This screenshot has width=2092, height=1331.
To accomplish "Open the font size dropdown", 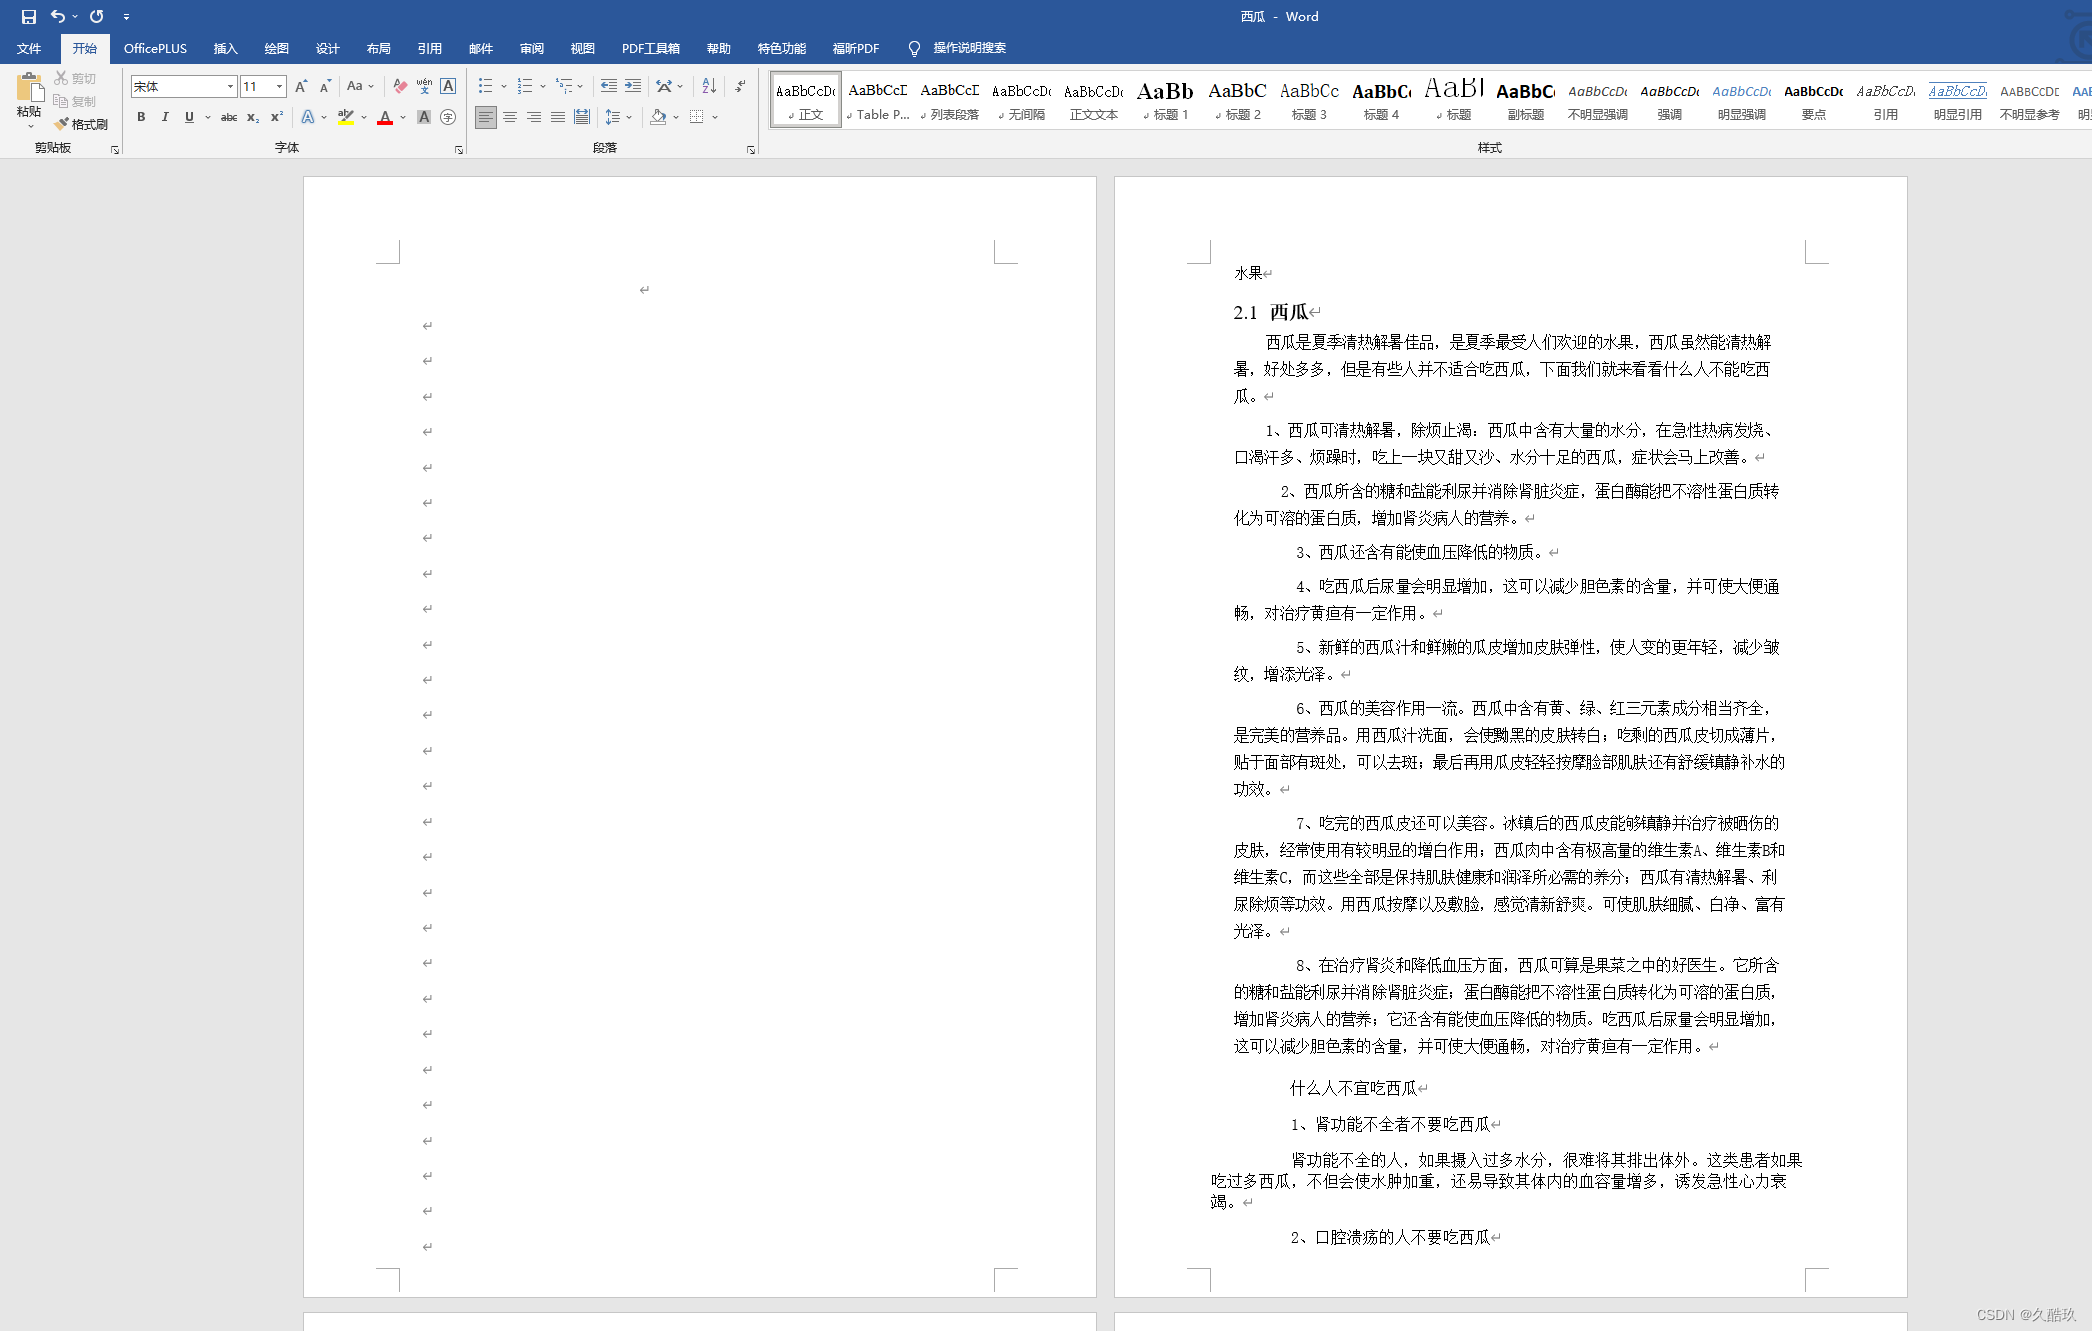I will 279,86.
